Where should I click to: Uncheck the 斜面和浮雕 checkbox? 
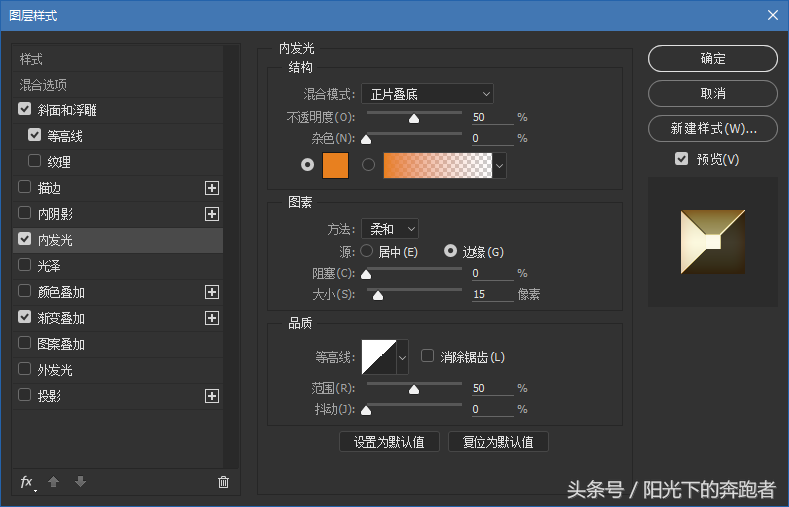click(x=25, y=109)
